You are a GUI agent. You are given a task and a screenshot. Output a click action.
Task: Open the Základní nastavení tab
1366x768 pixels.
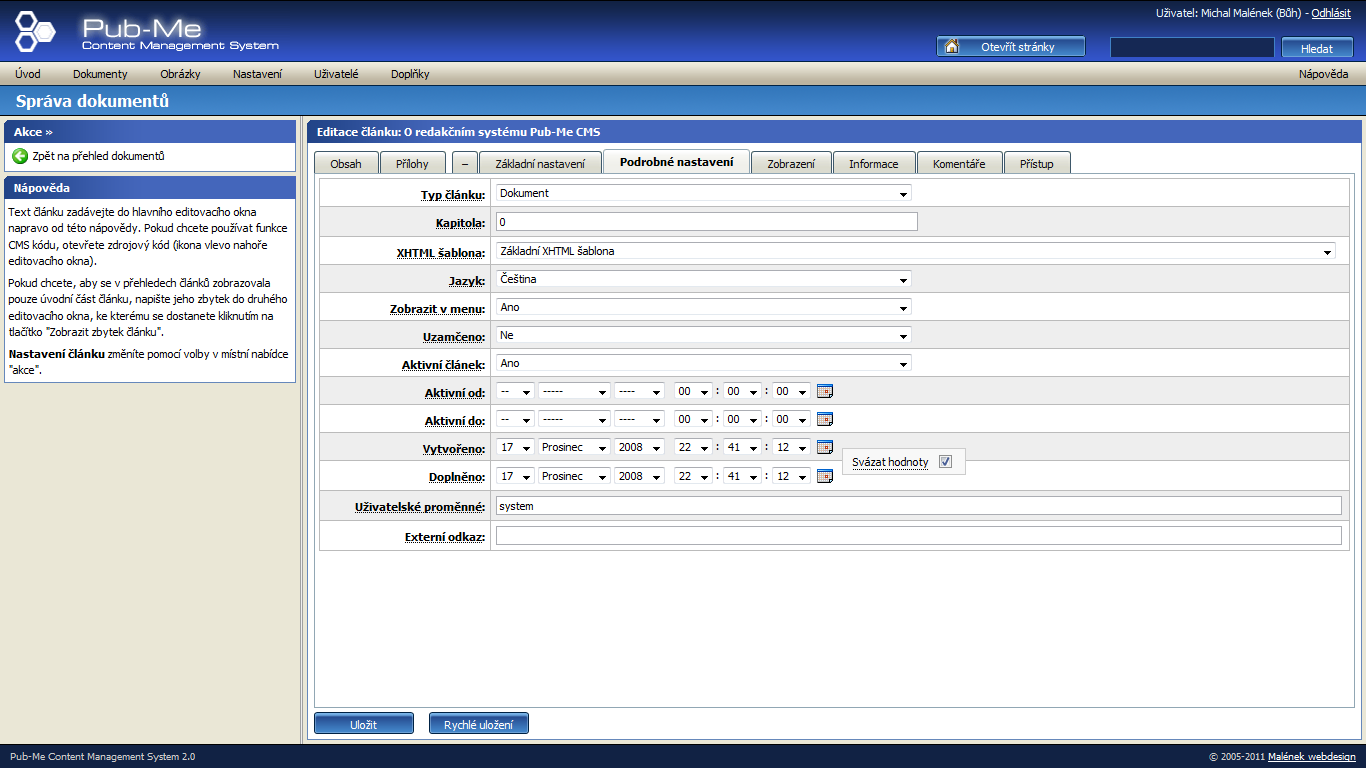[x=540, y=163]
